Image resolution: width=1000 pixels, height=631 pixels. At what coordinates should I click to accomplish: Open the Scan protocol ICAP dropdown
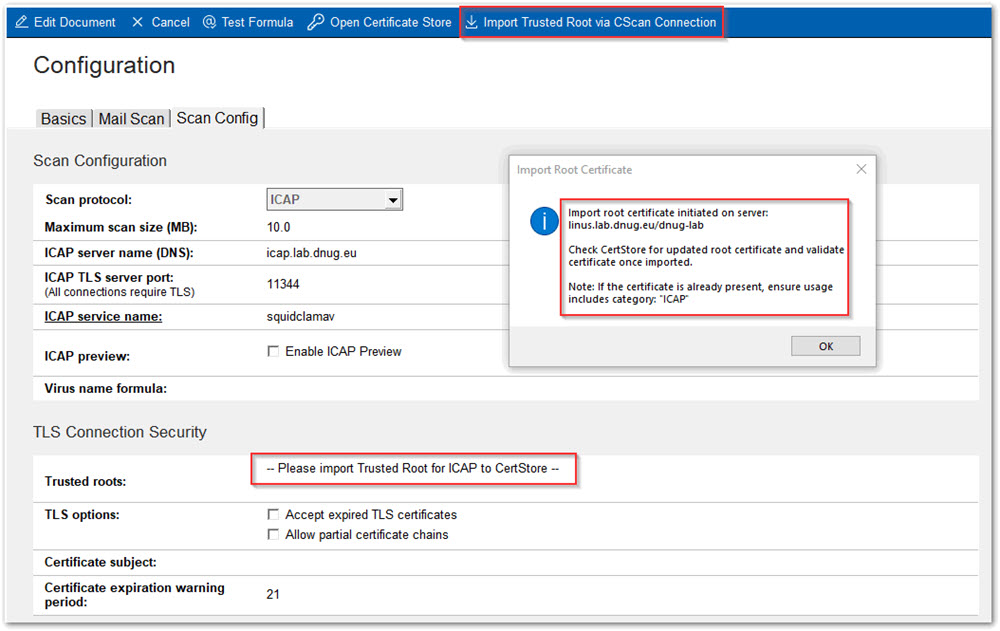393,200
